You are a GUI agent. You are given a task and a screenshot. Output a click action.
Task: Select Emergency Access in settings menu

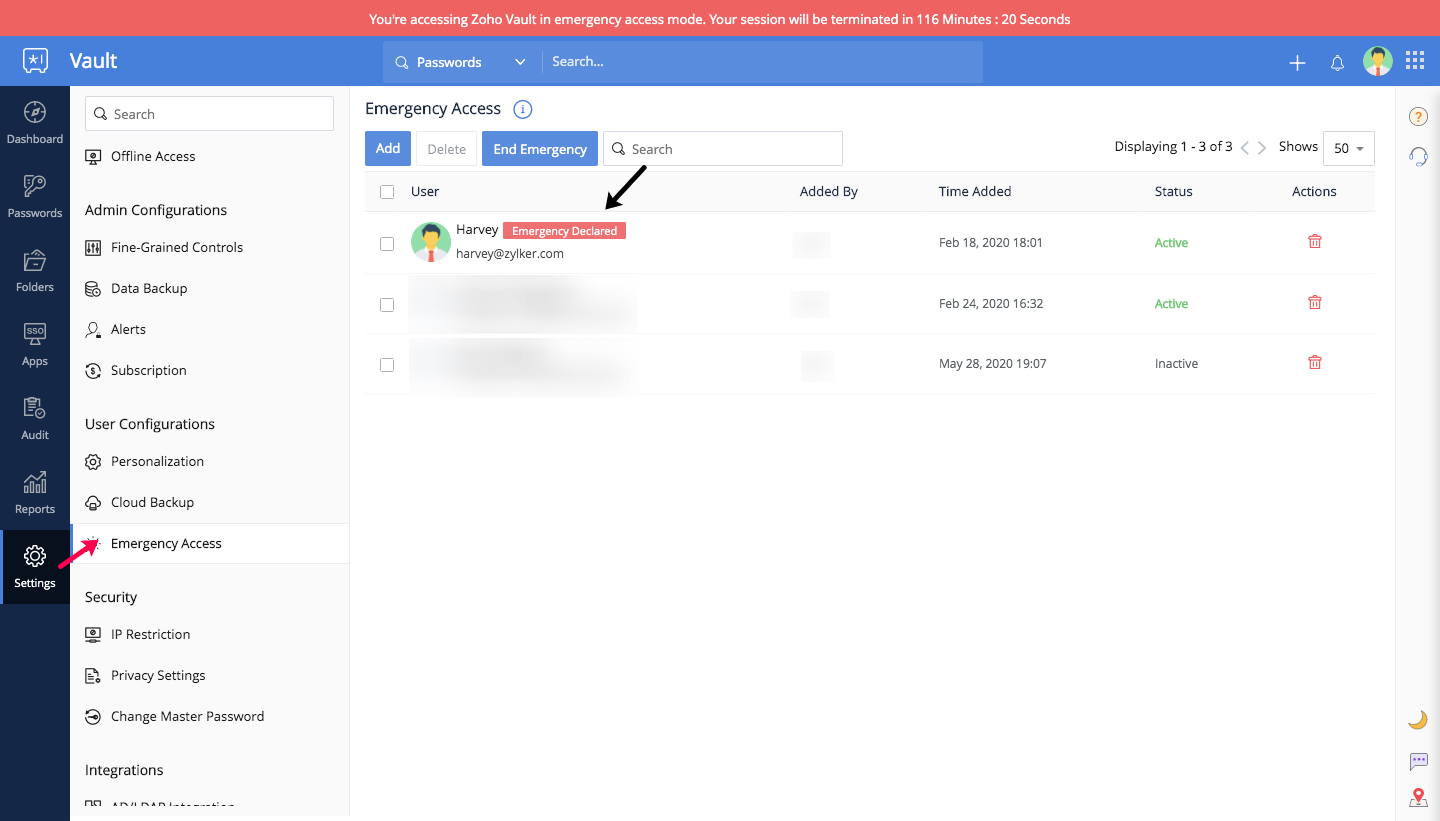pos(210,544)
